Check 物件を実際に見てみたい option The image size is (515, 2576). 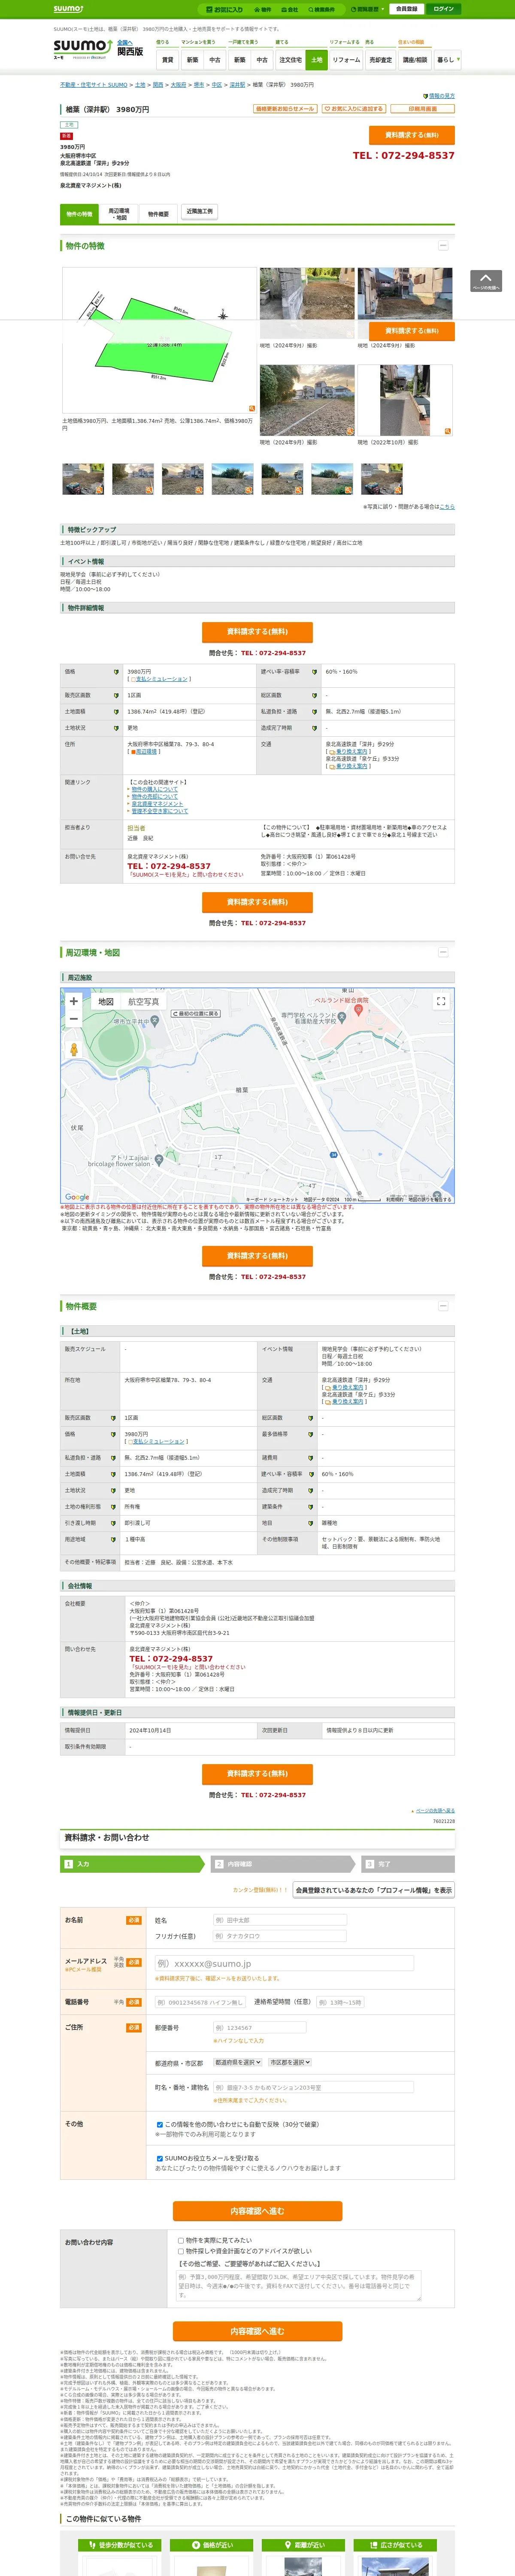tap(181, 2241)
